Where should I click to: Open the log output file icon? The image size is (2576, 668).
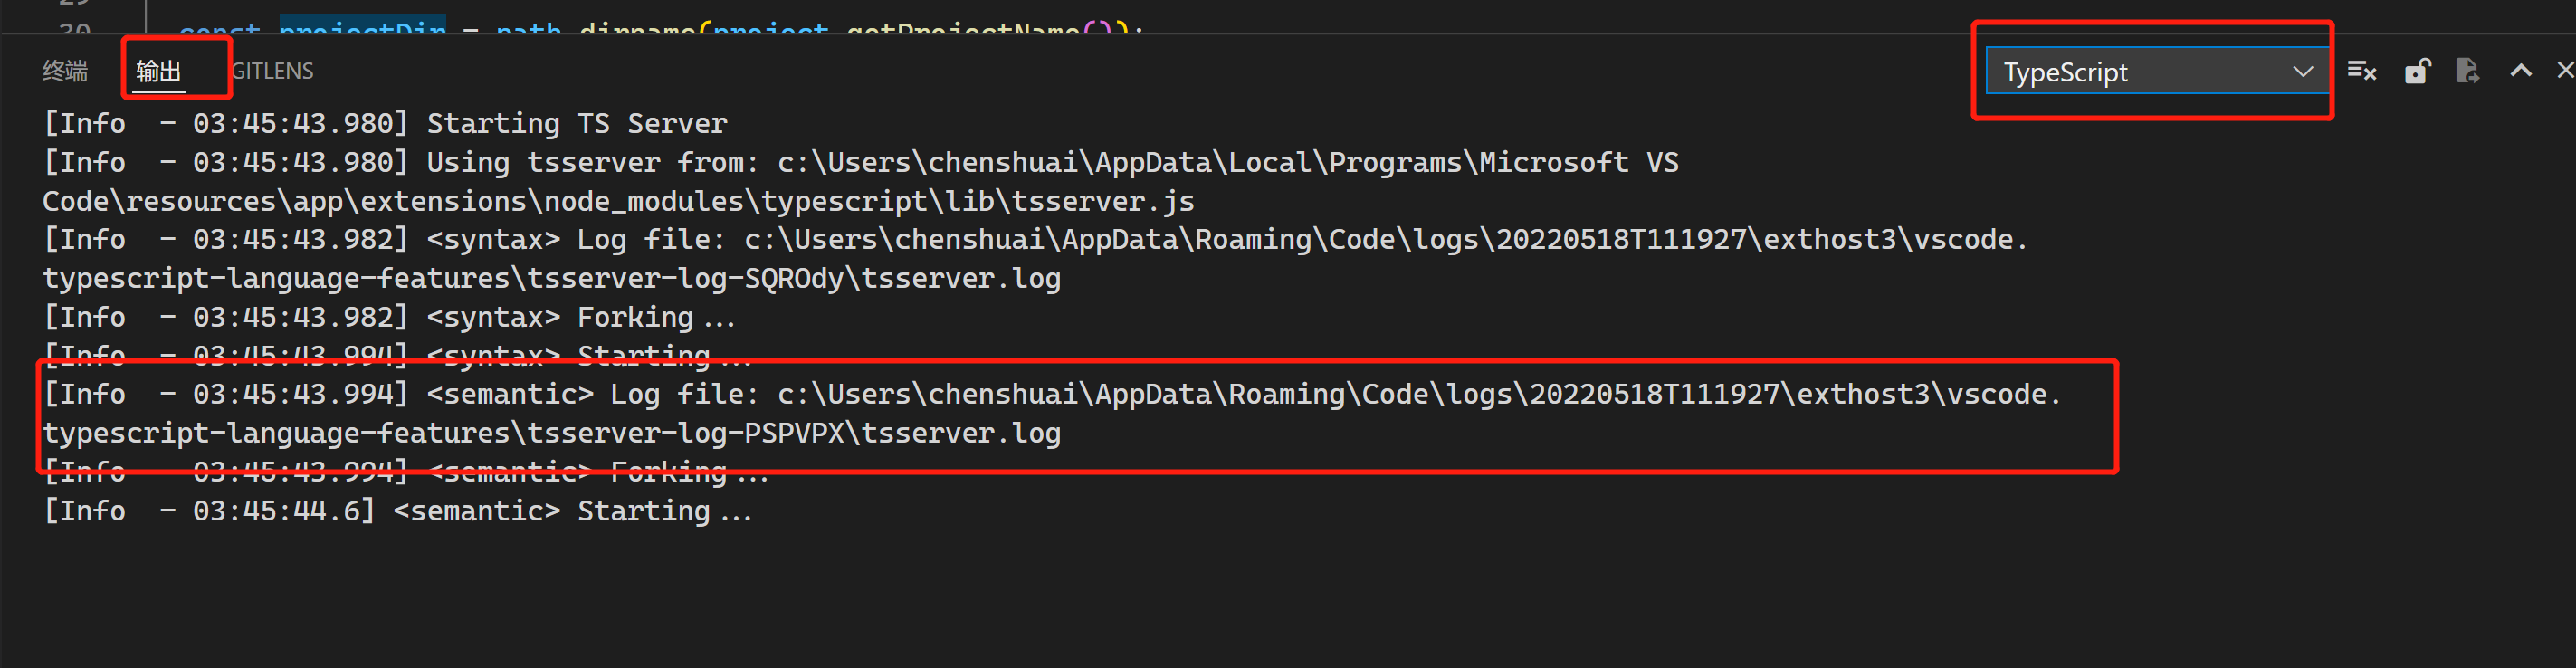click(x=2467, y=71)
